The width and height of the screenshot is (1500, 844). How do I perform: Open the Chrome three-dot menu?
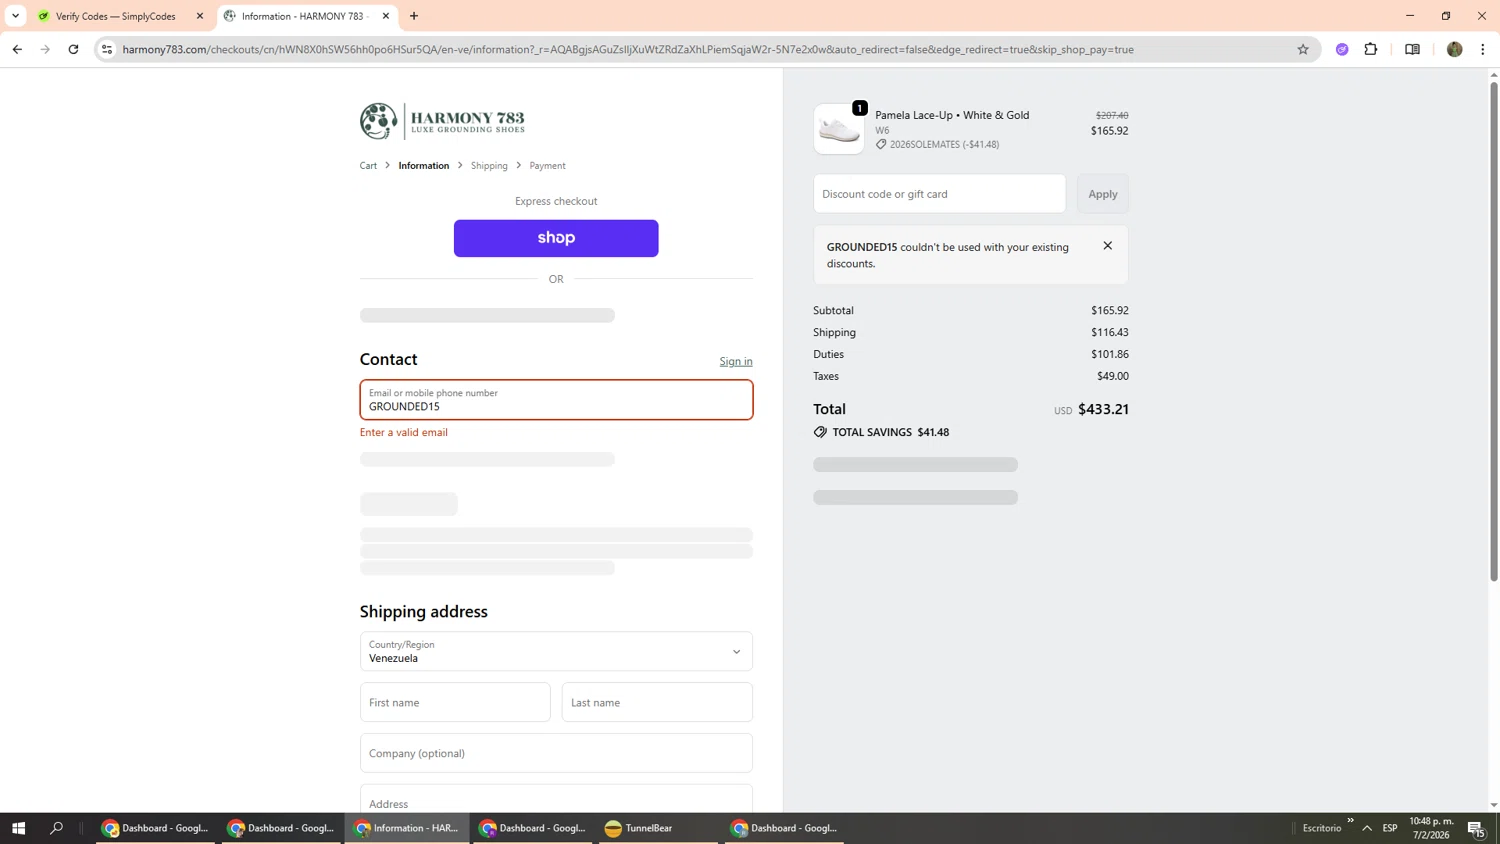(1482, 49)
